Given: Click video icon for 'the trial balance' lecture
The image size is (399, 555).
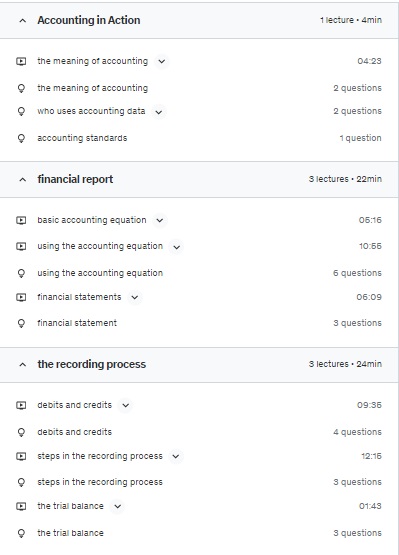Looking at the screenshot, I should point(21,506).
